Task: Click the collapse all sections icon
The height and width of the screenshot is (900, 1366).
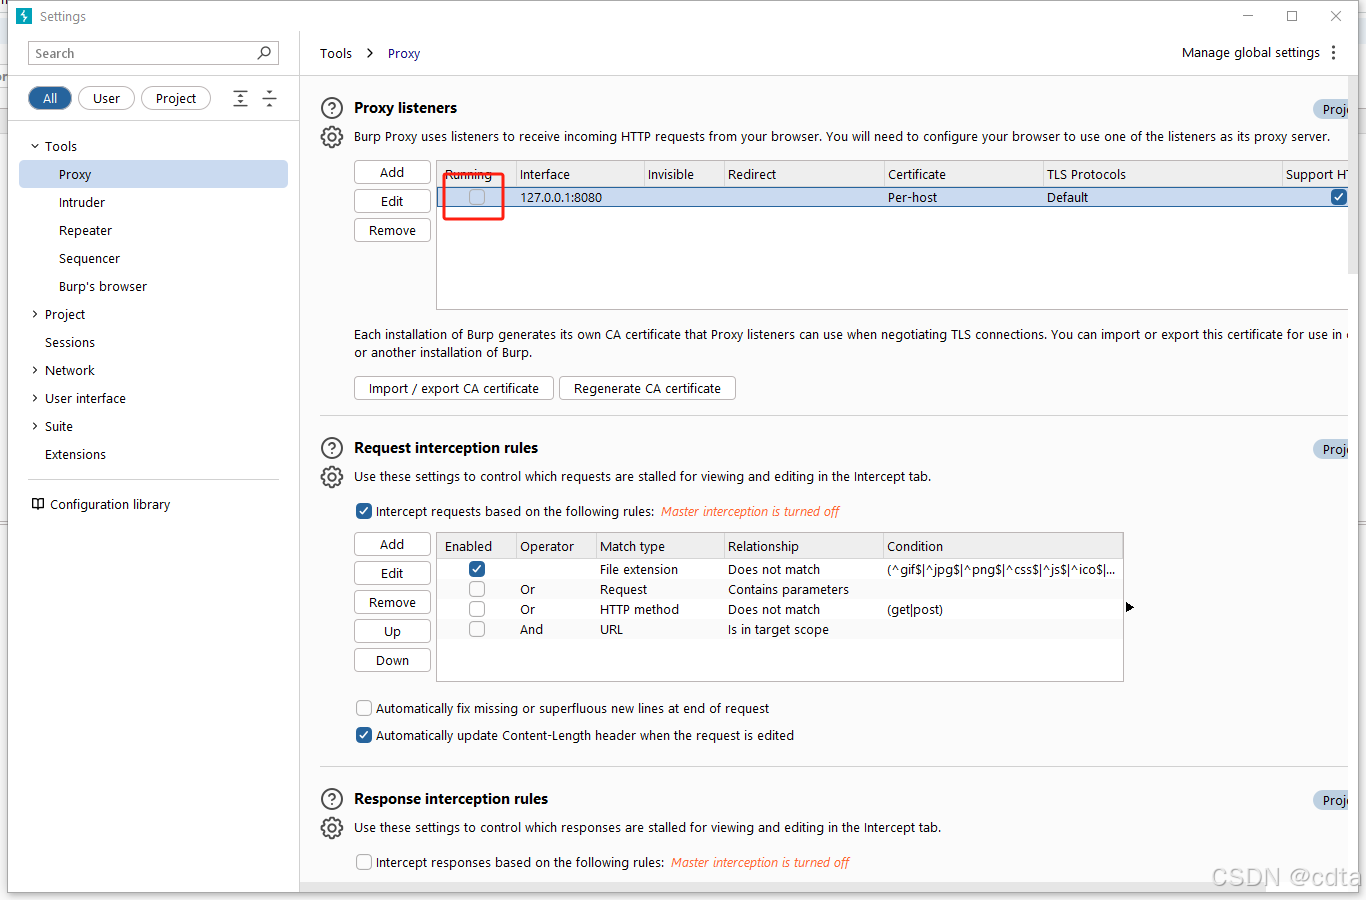Action: click(269, 98)
